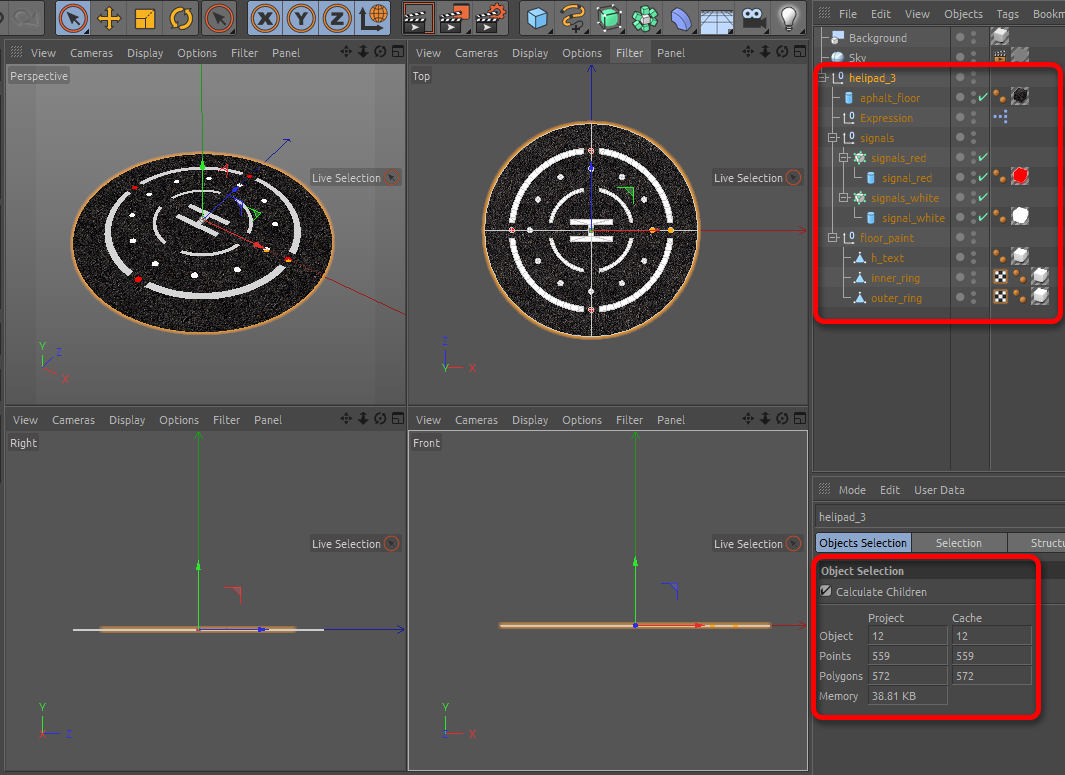Image resolution: width=1065 pixels, height=775 pixels.
Task: Toggle the Calculate Children checkbox
Action: tap(826, 591)
